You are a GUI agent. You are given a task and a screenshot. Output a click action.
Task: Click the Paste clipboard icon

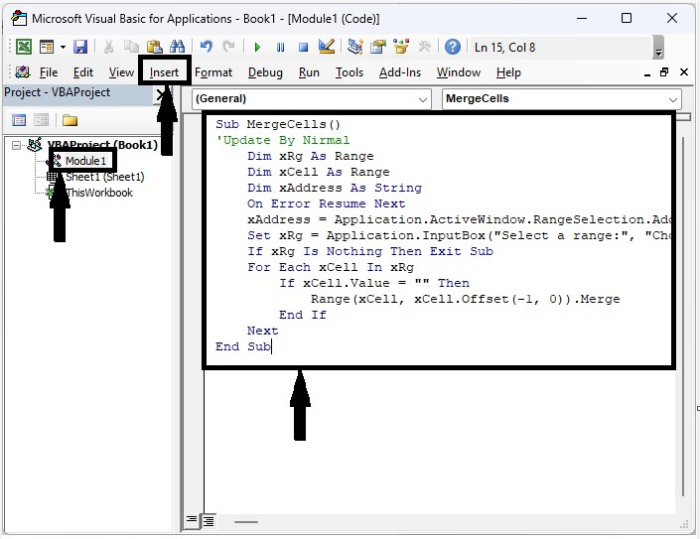pyautogui.click(x=154, y=47)
